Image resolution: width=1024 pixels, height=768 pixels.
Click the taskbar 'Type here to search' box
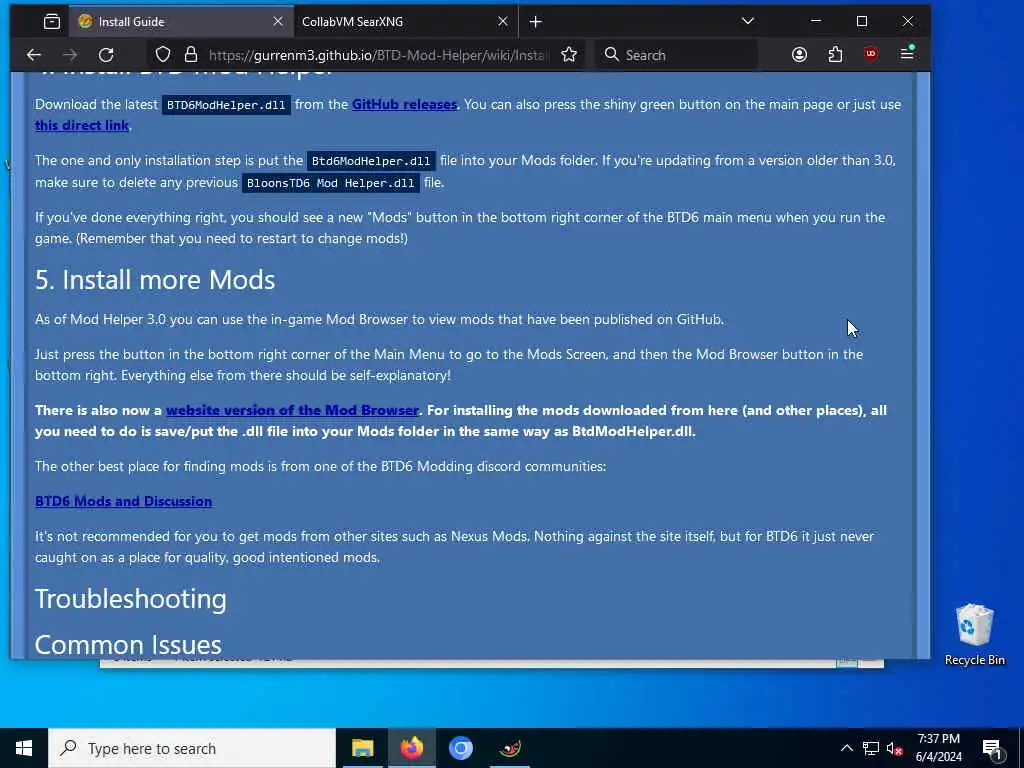pyautogui.click(x=191, y=748)
